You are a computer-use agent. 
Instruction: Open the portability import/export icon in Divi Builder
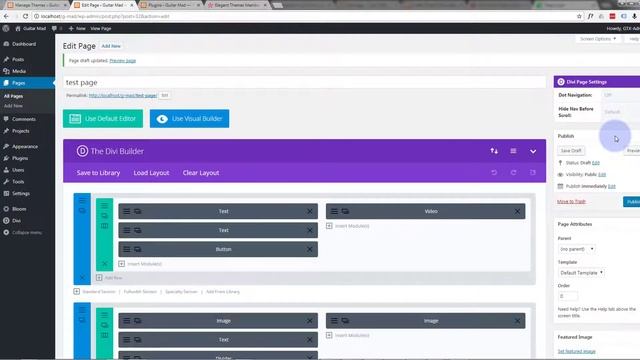[494, 151]
